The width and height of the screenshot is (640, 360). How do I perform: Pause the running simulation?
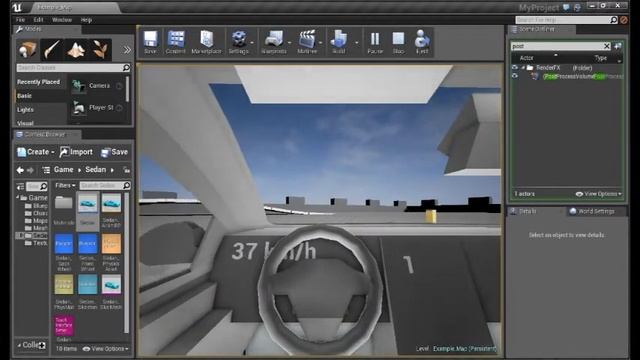point(375,42)
